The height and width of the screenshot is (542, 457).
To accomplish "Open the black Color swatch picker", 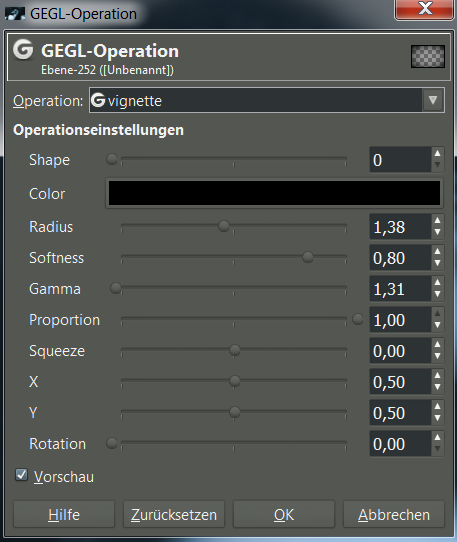I will click(274, 193).
